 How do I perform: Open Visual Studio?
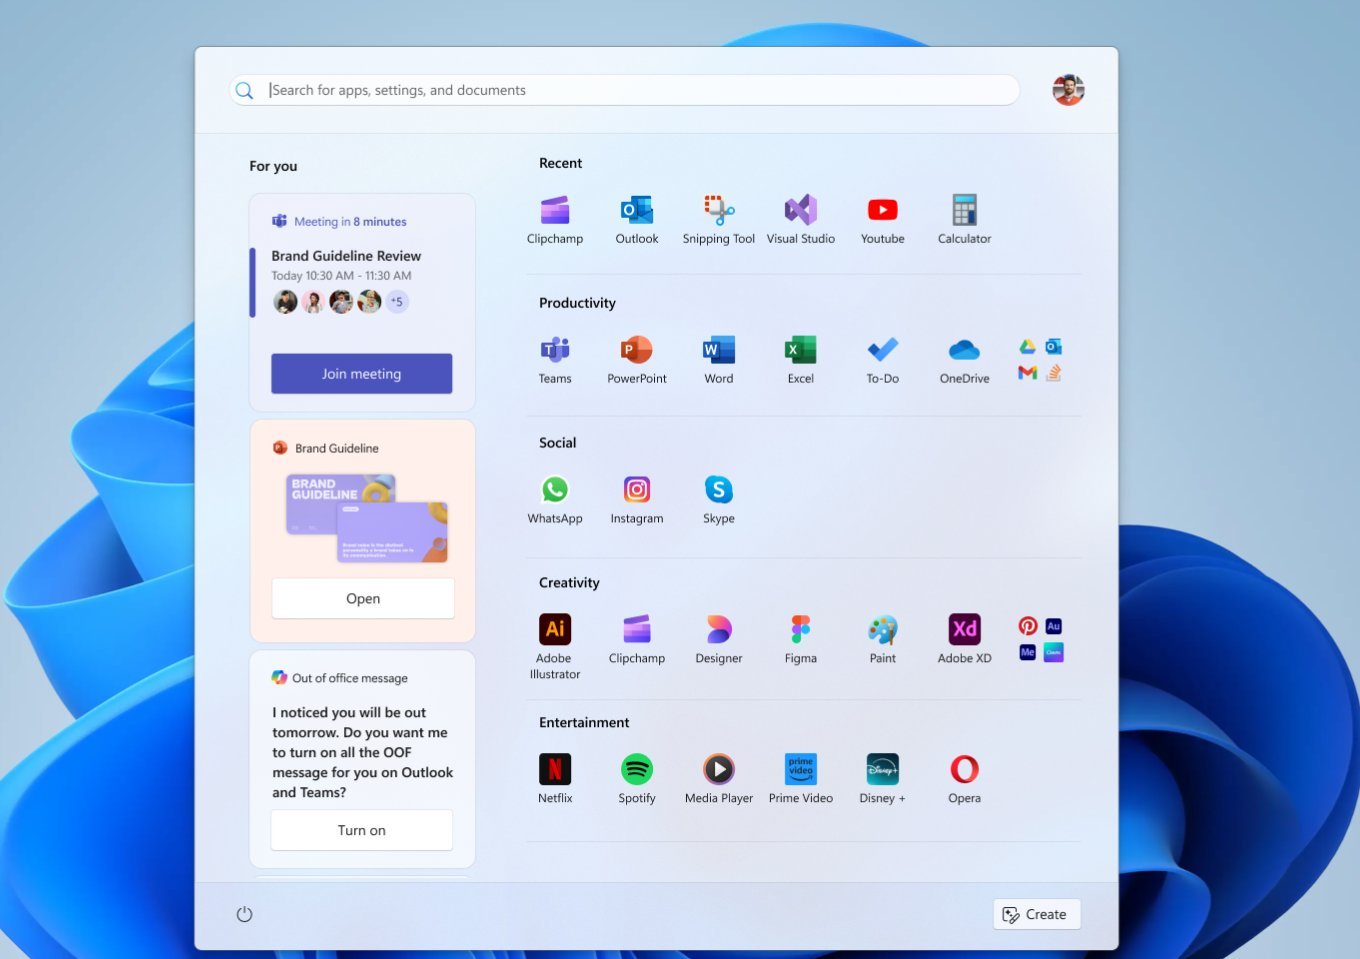(x=801, y=210)
